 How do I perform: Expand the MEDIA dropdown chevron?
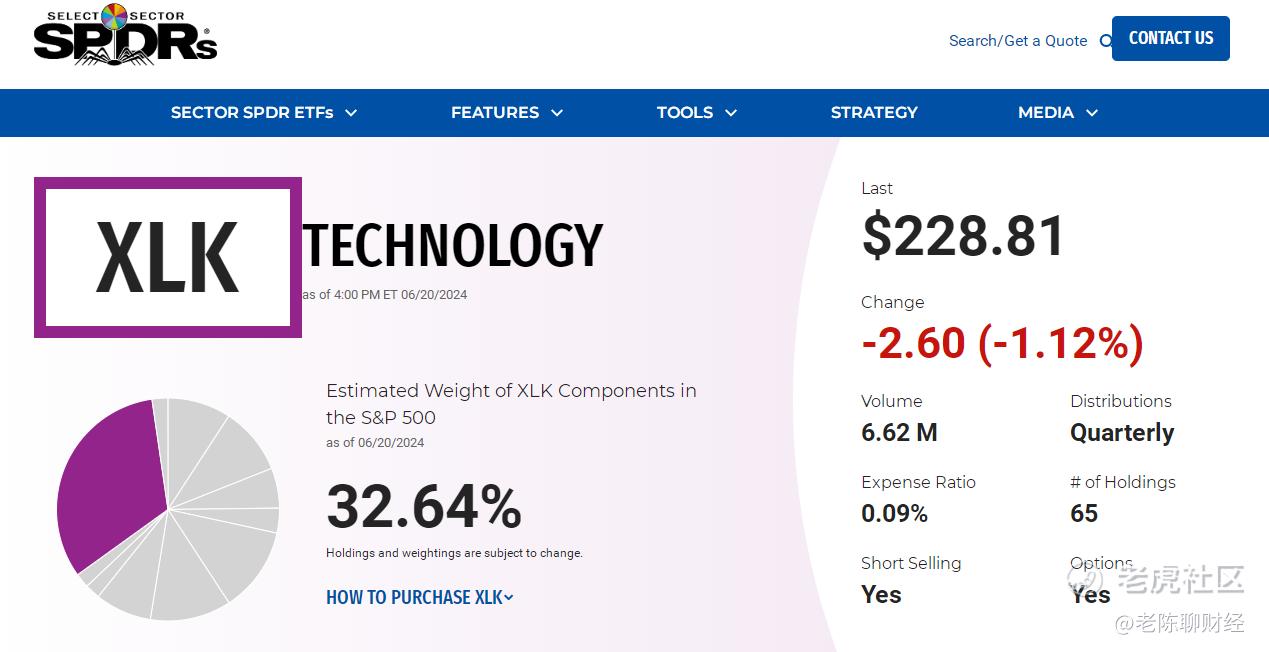point(1092,113)
